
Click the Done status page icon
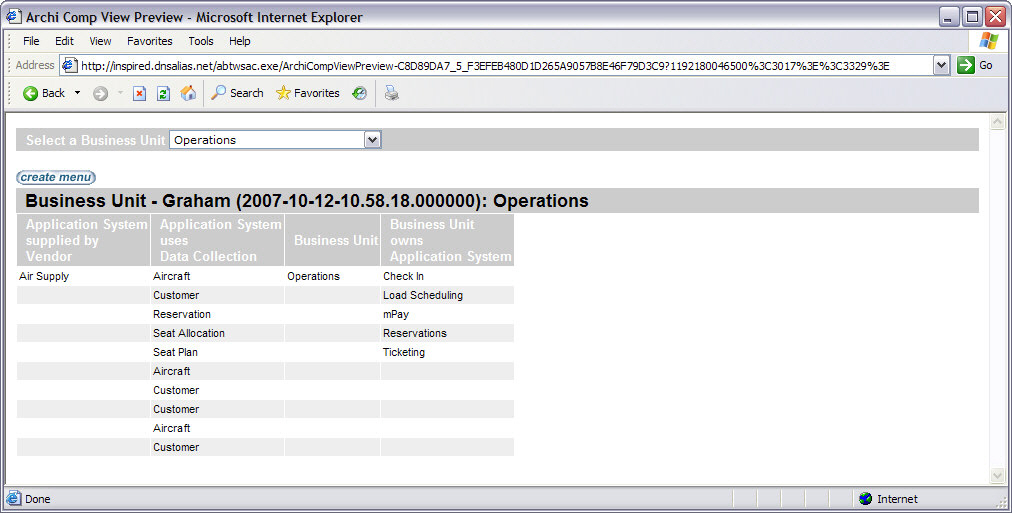(14, 499)
